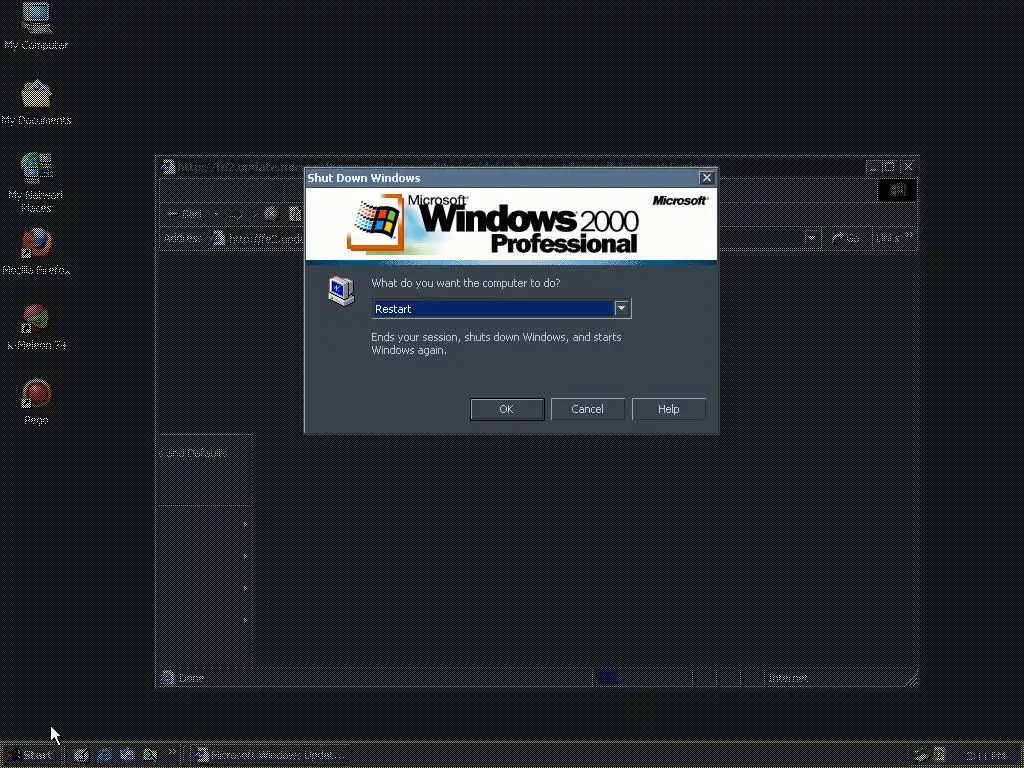Viewport: 1024px width, 768px height.
Task: Click the fourth Quick Launch icon
Action: (x=150, y=756)
